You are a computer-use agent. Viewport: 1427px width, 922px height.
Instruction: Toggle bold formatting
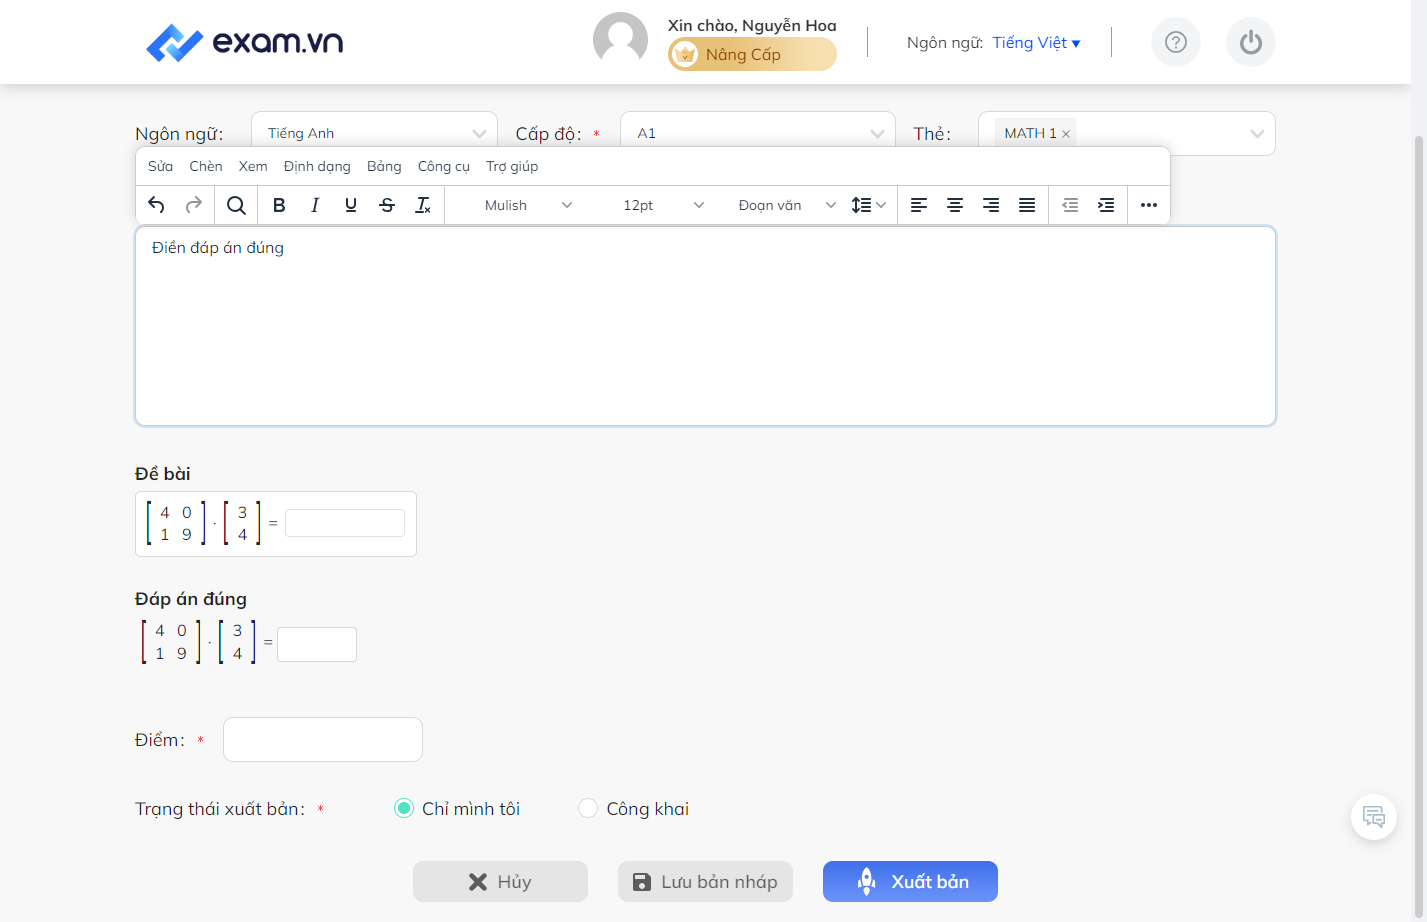click(279, 205)
